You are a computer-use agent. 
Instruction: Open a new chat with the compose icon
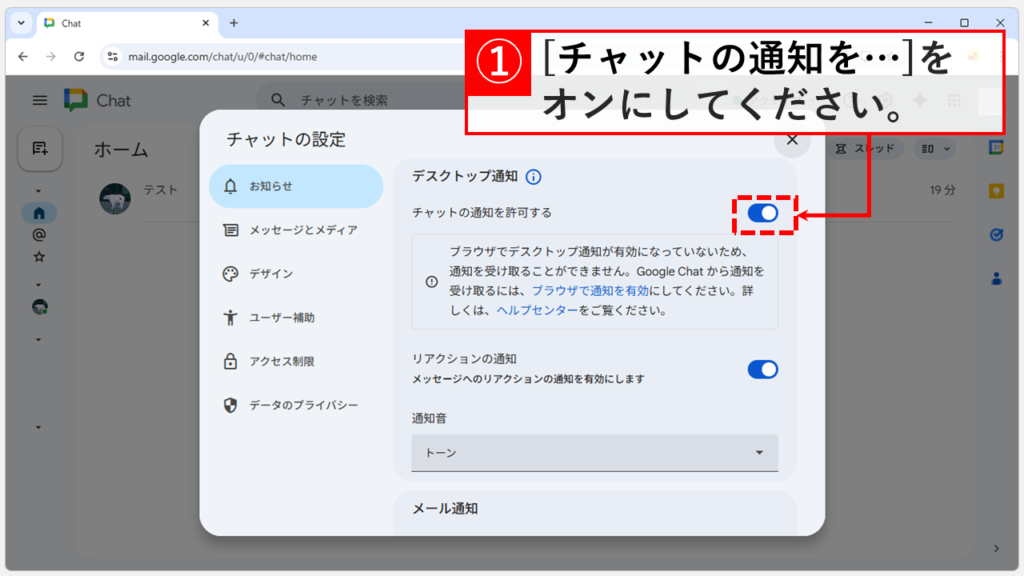point(40,148)
